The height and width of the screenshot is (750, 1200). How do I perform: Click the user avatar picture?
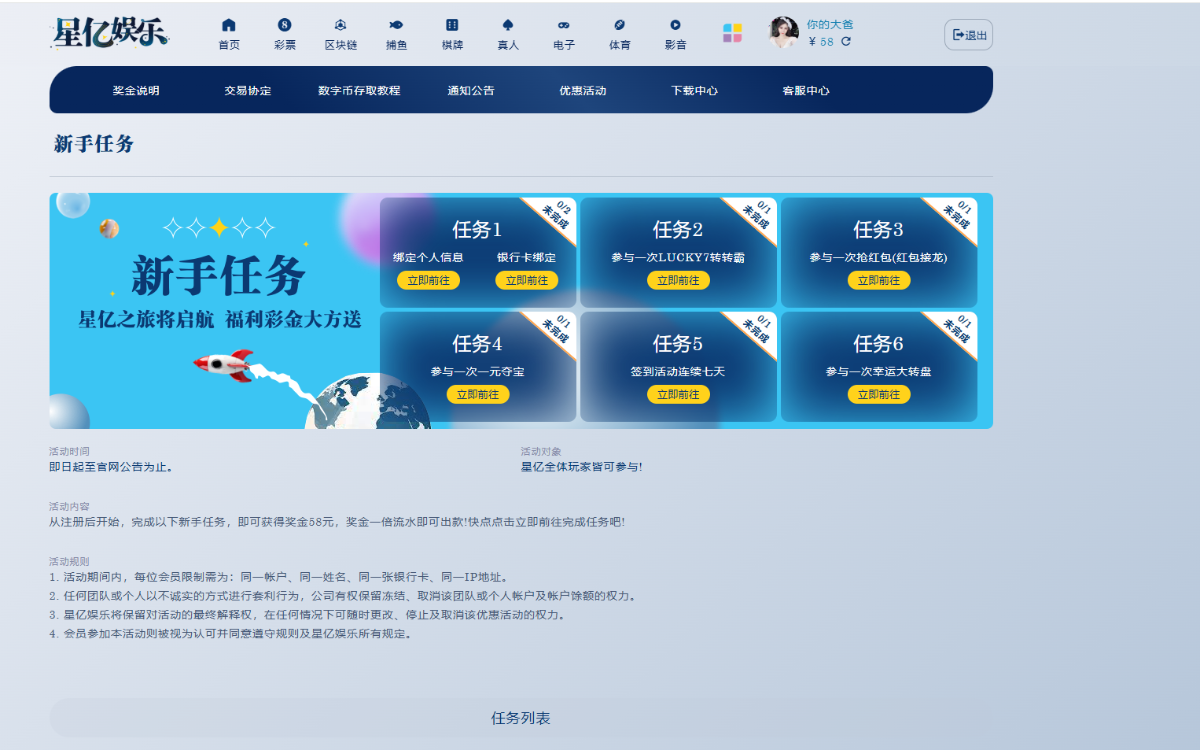pos(783,32)
